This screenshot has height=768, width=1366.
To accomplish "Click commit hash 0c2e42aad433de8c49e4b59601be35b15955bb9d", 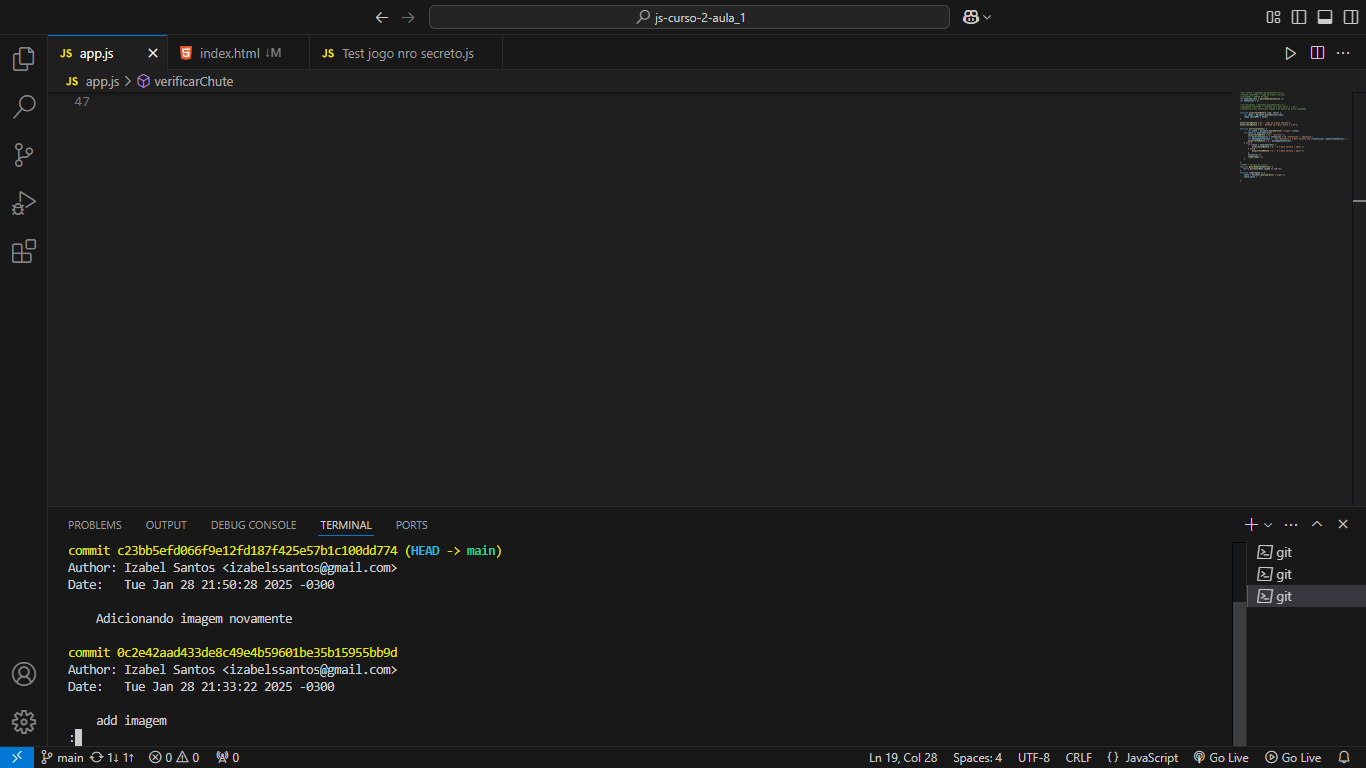I will [257, 653].
